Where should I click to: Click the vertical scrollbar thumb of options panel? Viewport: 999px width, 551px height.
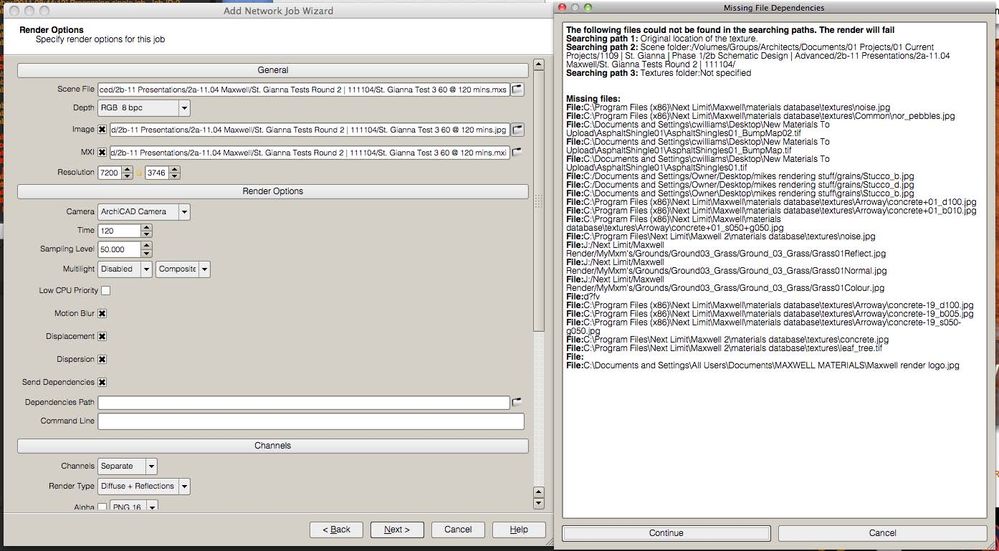click(538, 201)
